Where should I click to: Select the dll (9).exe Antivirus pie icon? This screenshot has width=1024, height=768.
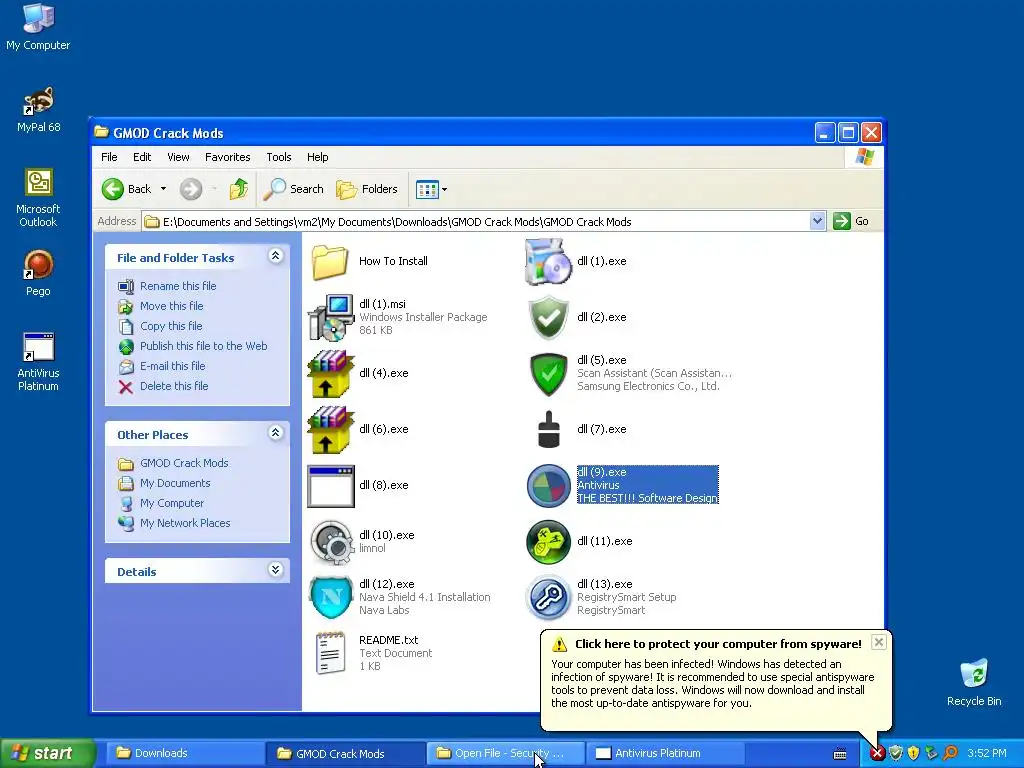[549, 486]
